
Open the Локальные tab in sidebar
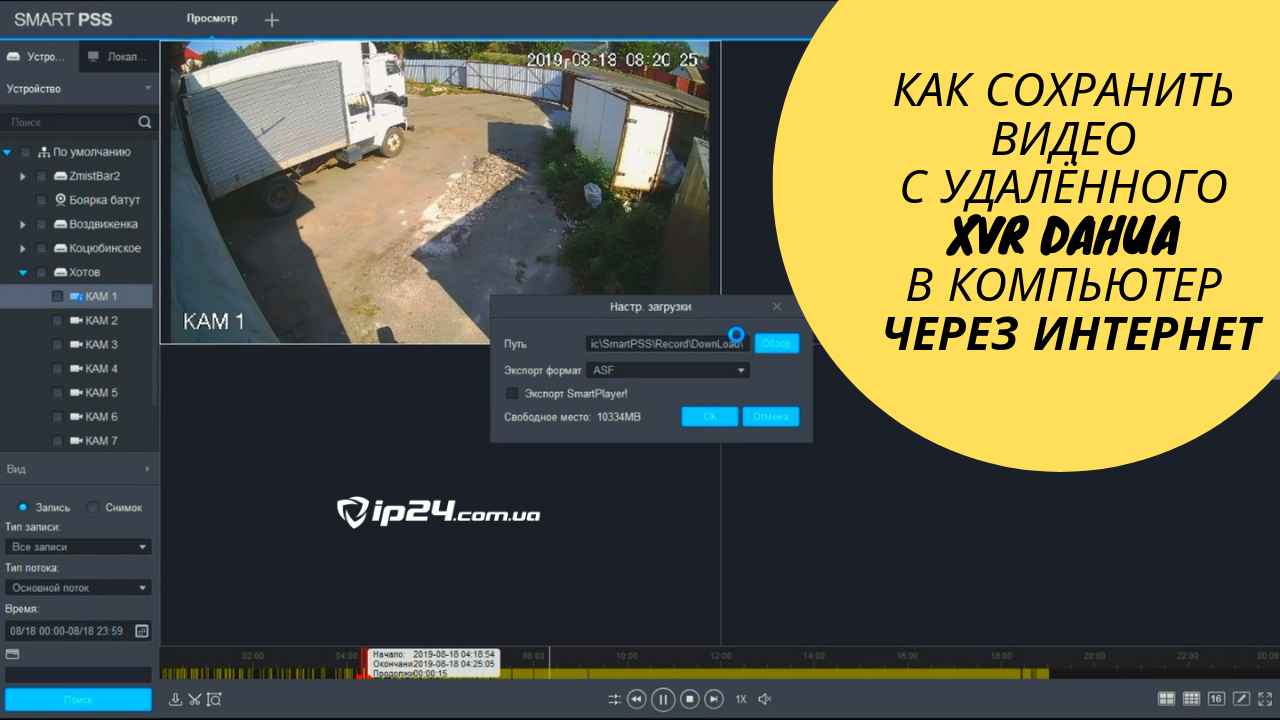(117, 56)
